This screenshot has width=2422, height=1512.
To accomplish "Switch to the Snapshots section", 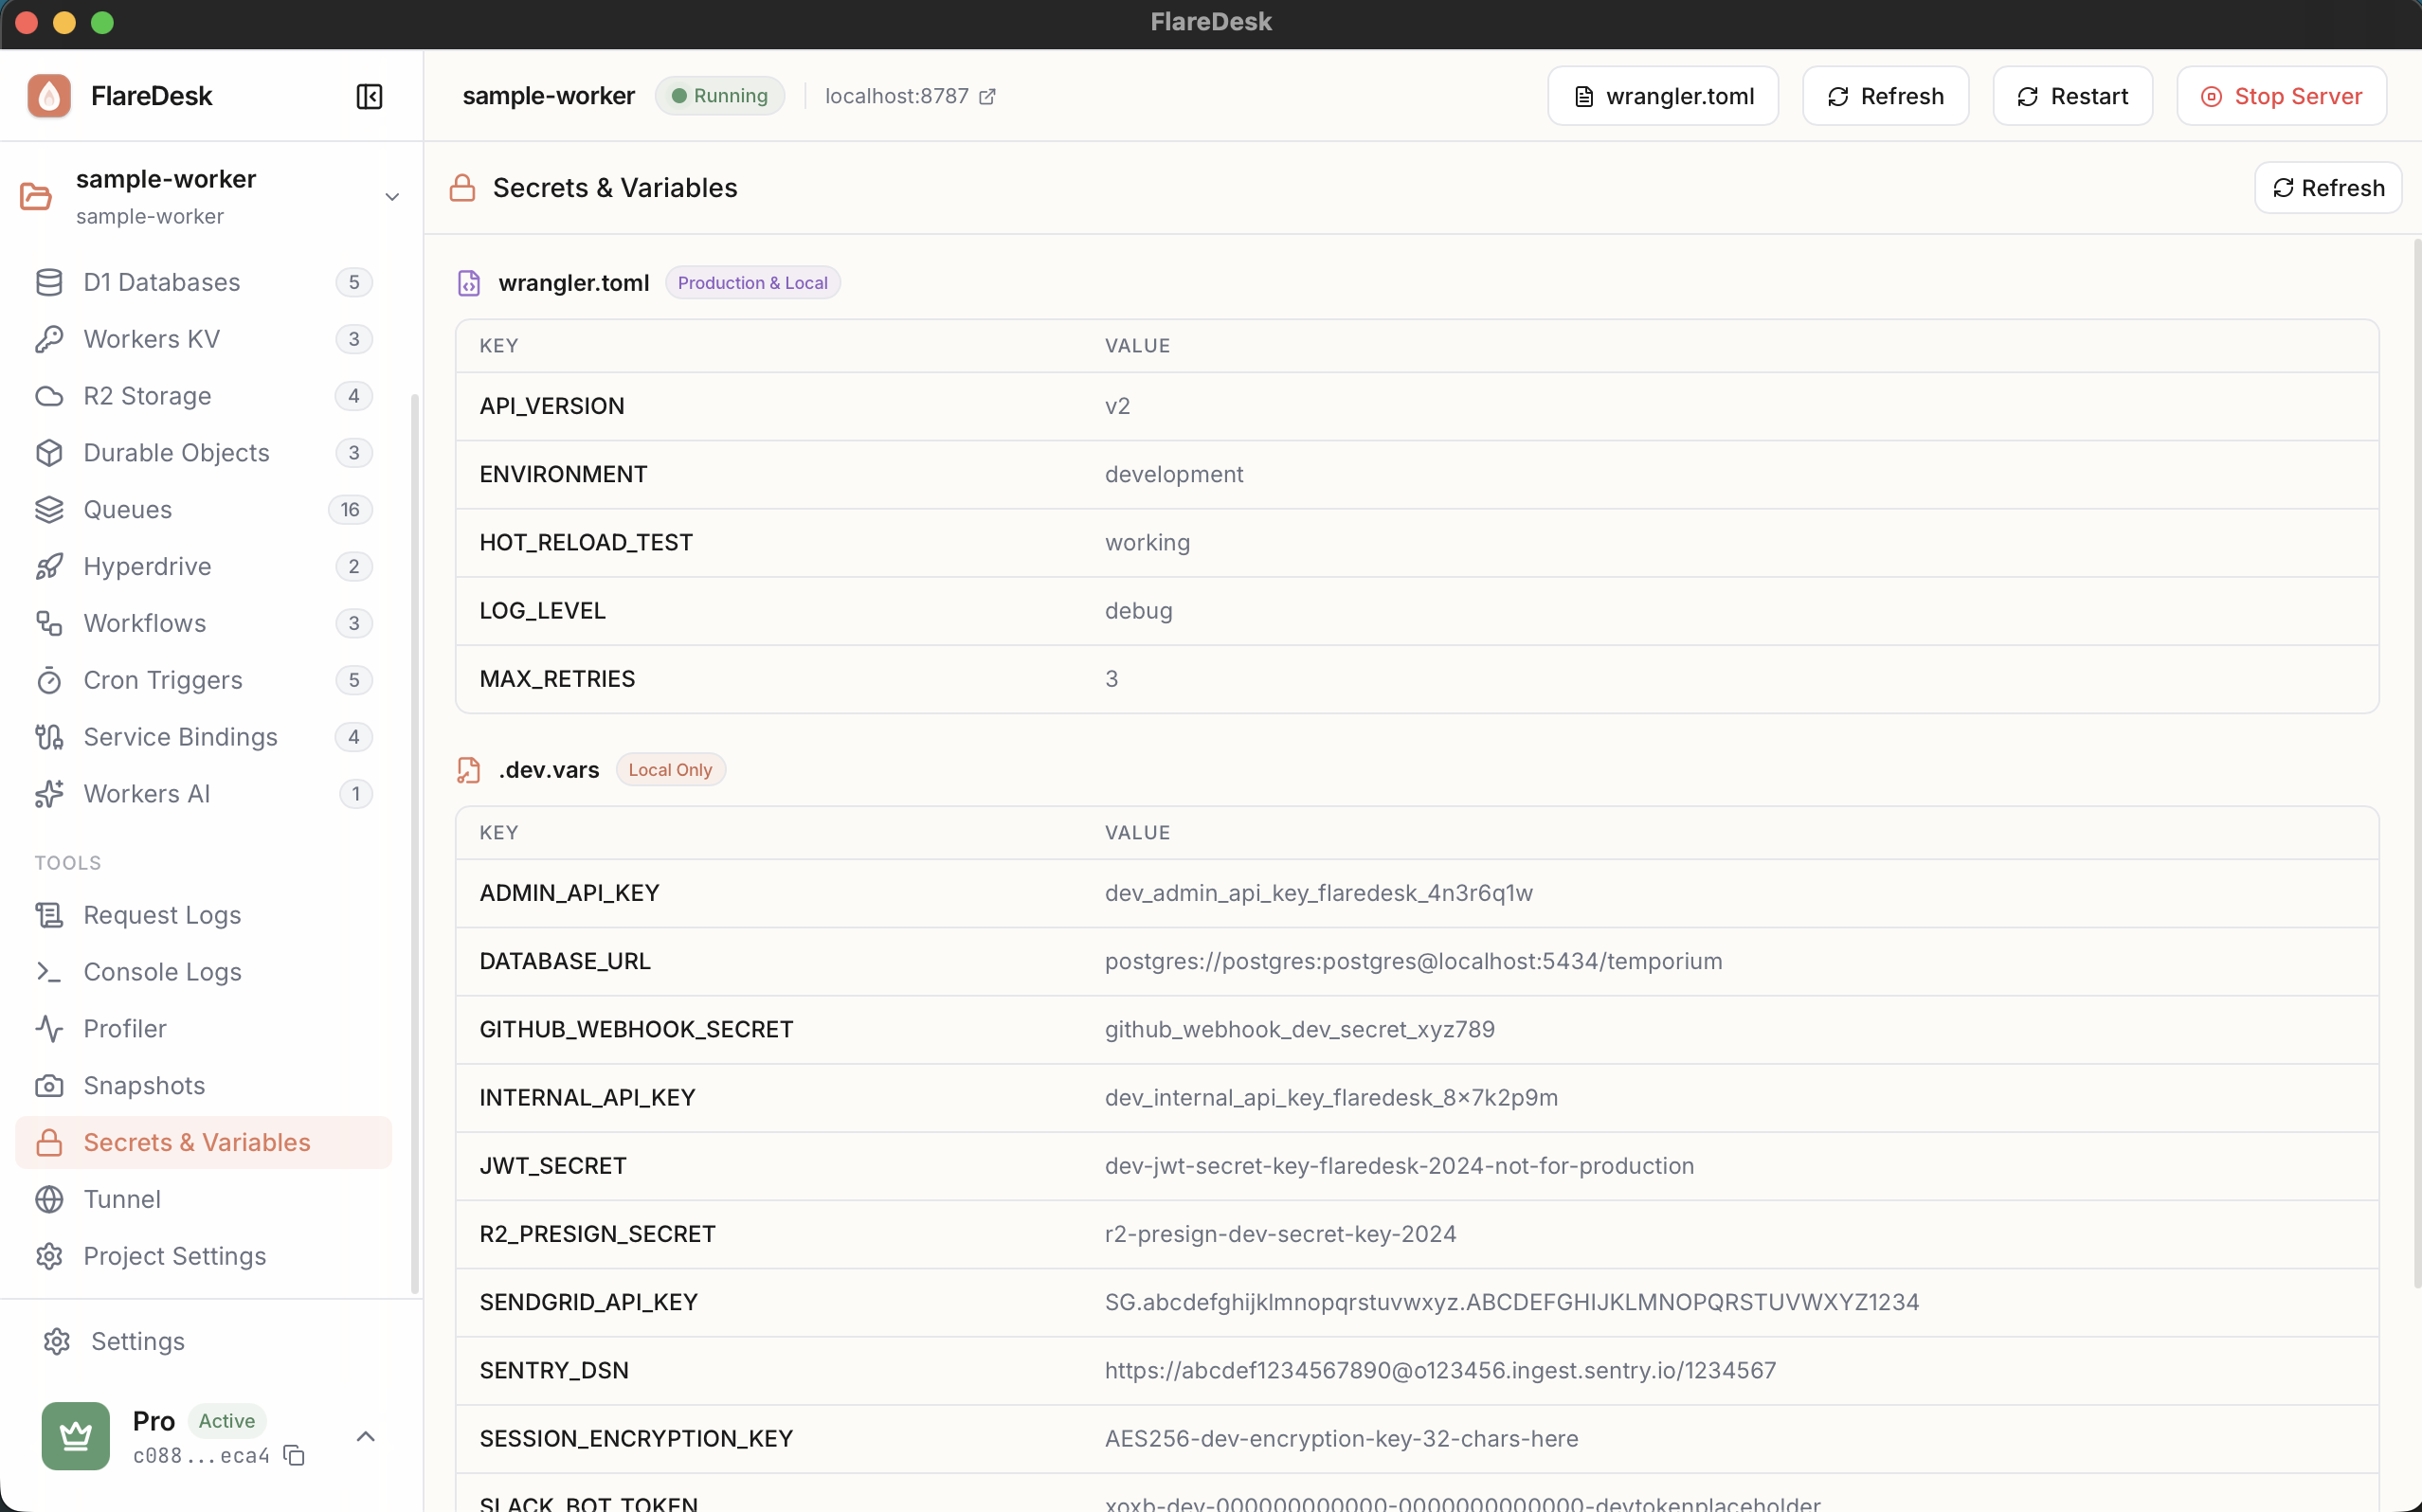I will 143,1086.
